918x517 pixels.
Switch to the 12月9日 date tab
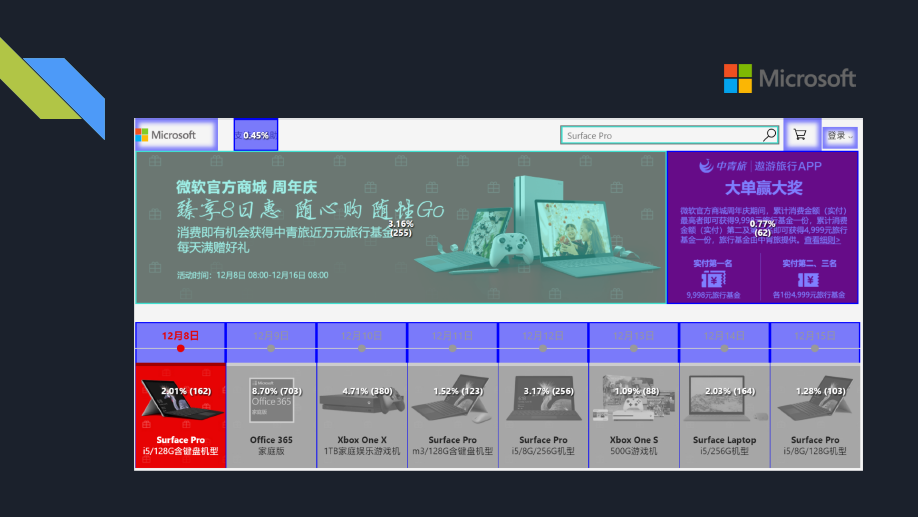coord(271,337)
